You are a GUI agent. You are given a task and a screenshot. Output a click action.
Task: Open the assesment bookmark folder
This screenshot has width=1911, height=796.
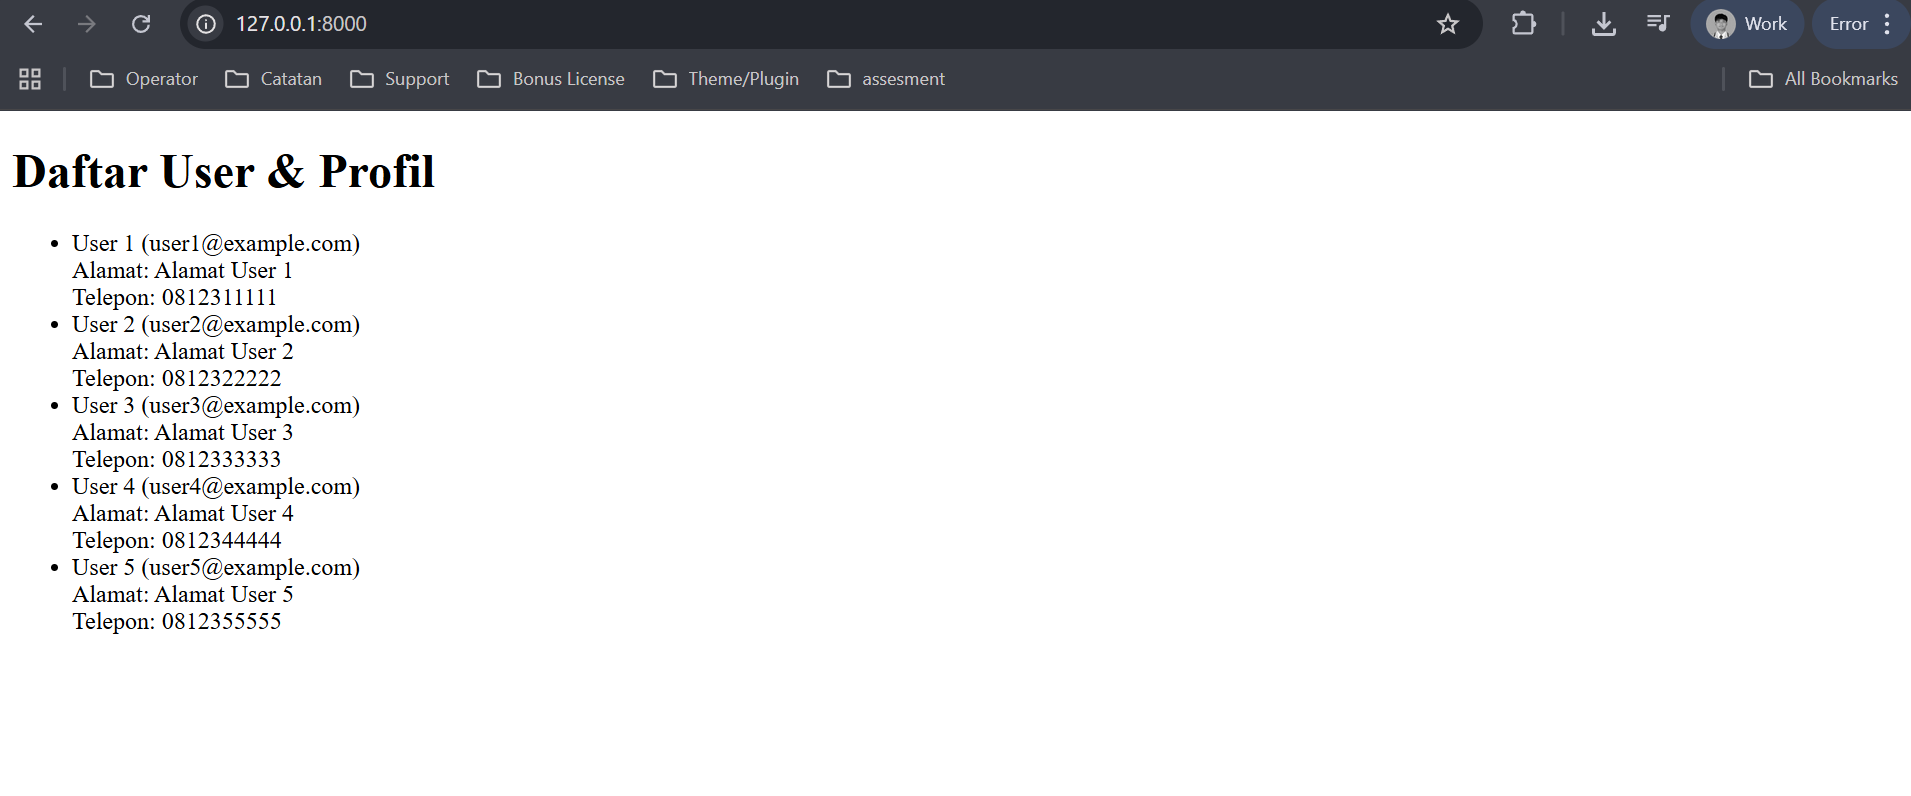tap(886, 79)
